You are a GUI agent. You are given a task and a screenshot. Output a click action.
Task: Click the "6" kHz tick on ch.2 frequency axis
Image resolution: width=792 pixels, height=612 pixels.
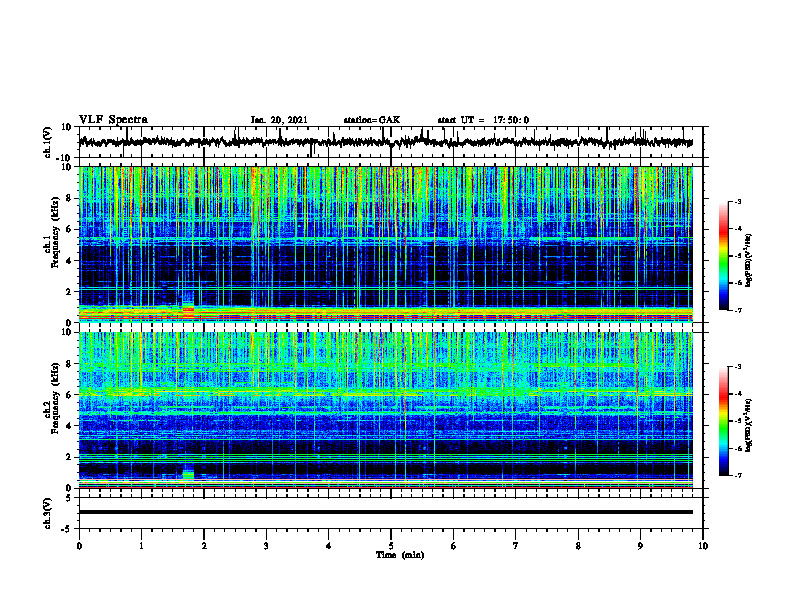click(x=69, y=395)
